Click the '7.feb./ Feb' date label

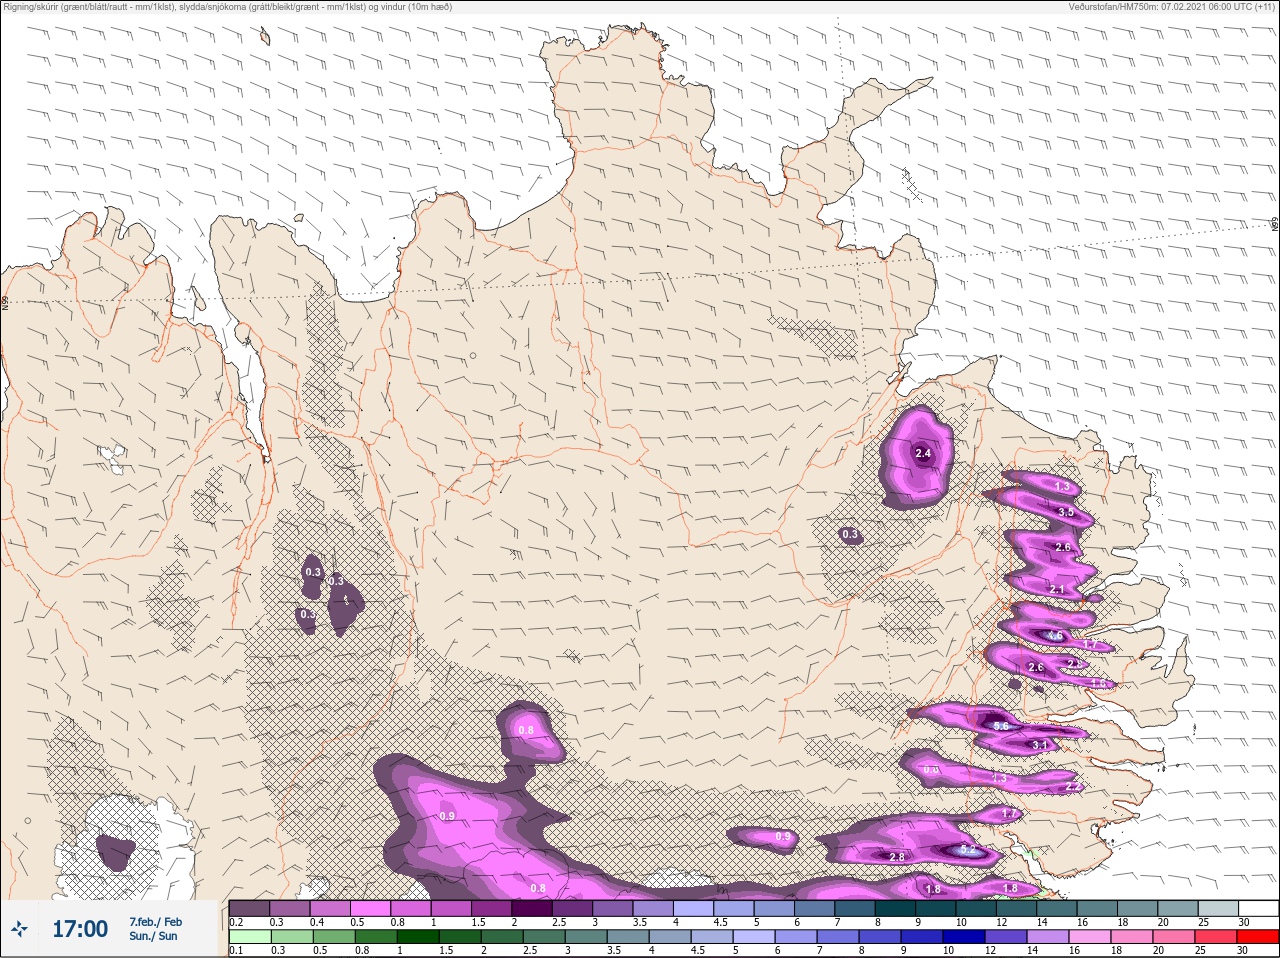155,921
